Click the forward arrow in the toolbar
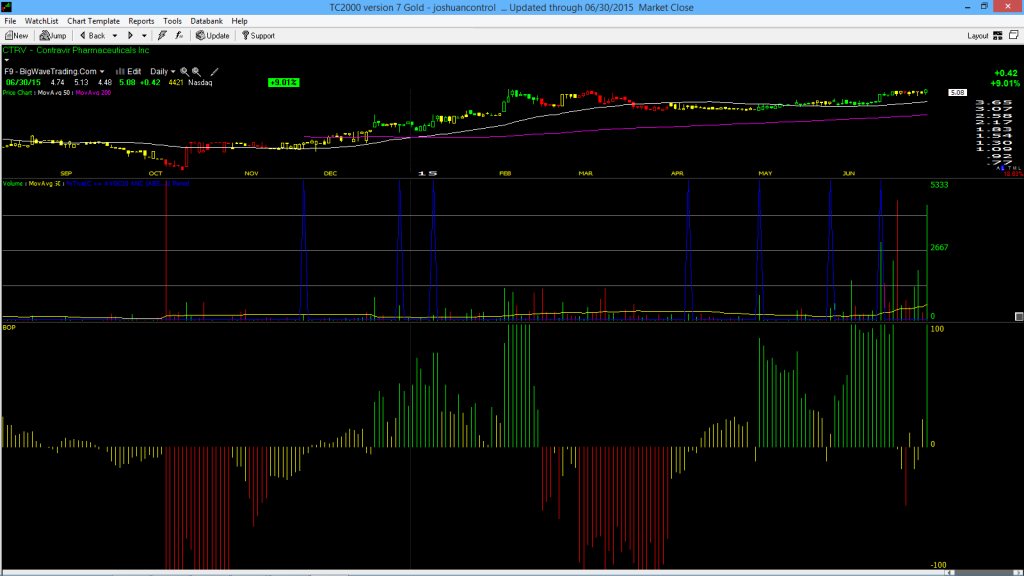This screenshot has width=1024, height=576. [130, 36]
